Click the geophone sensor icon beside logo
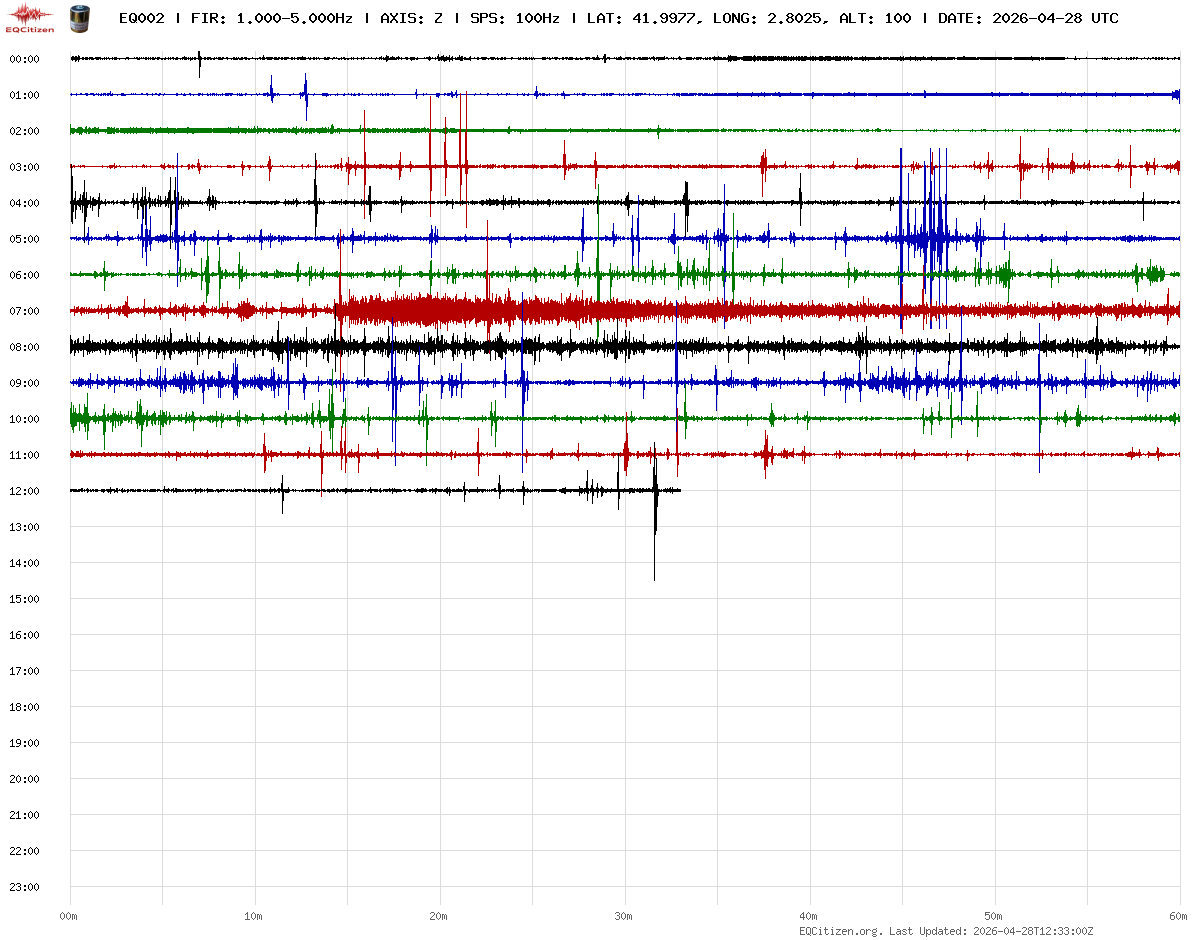Screen dimensions: 1200x940 pos(78,17)
